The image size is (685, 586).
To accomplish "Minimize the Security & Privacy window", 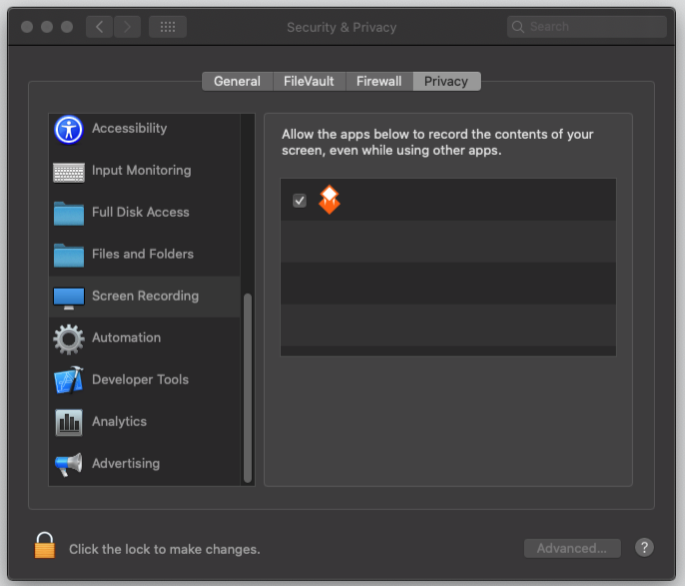I will (x=47, y=27).
